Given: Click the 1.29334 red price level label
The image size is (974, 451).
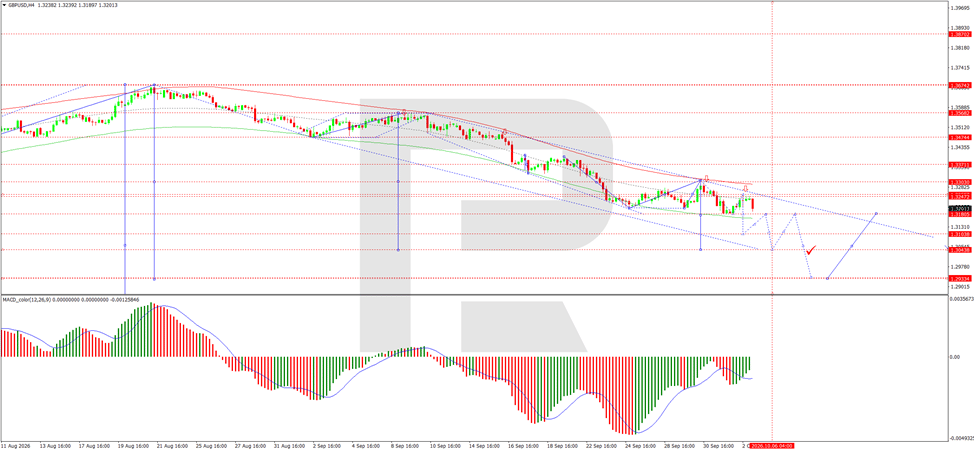Looking at the screenshot, I should click(x=960, y=278).
